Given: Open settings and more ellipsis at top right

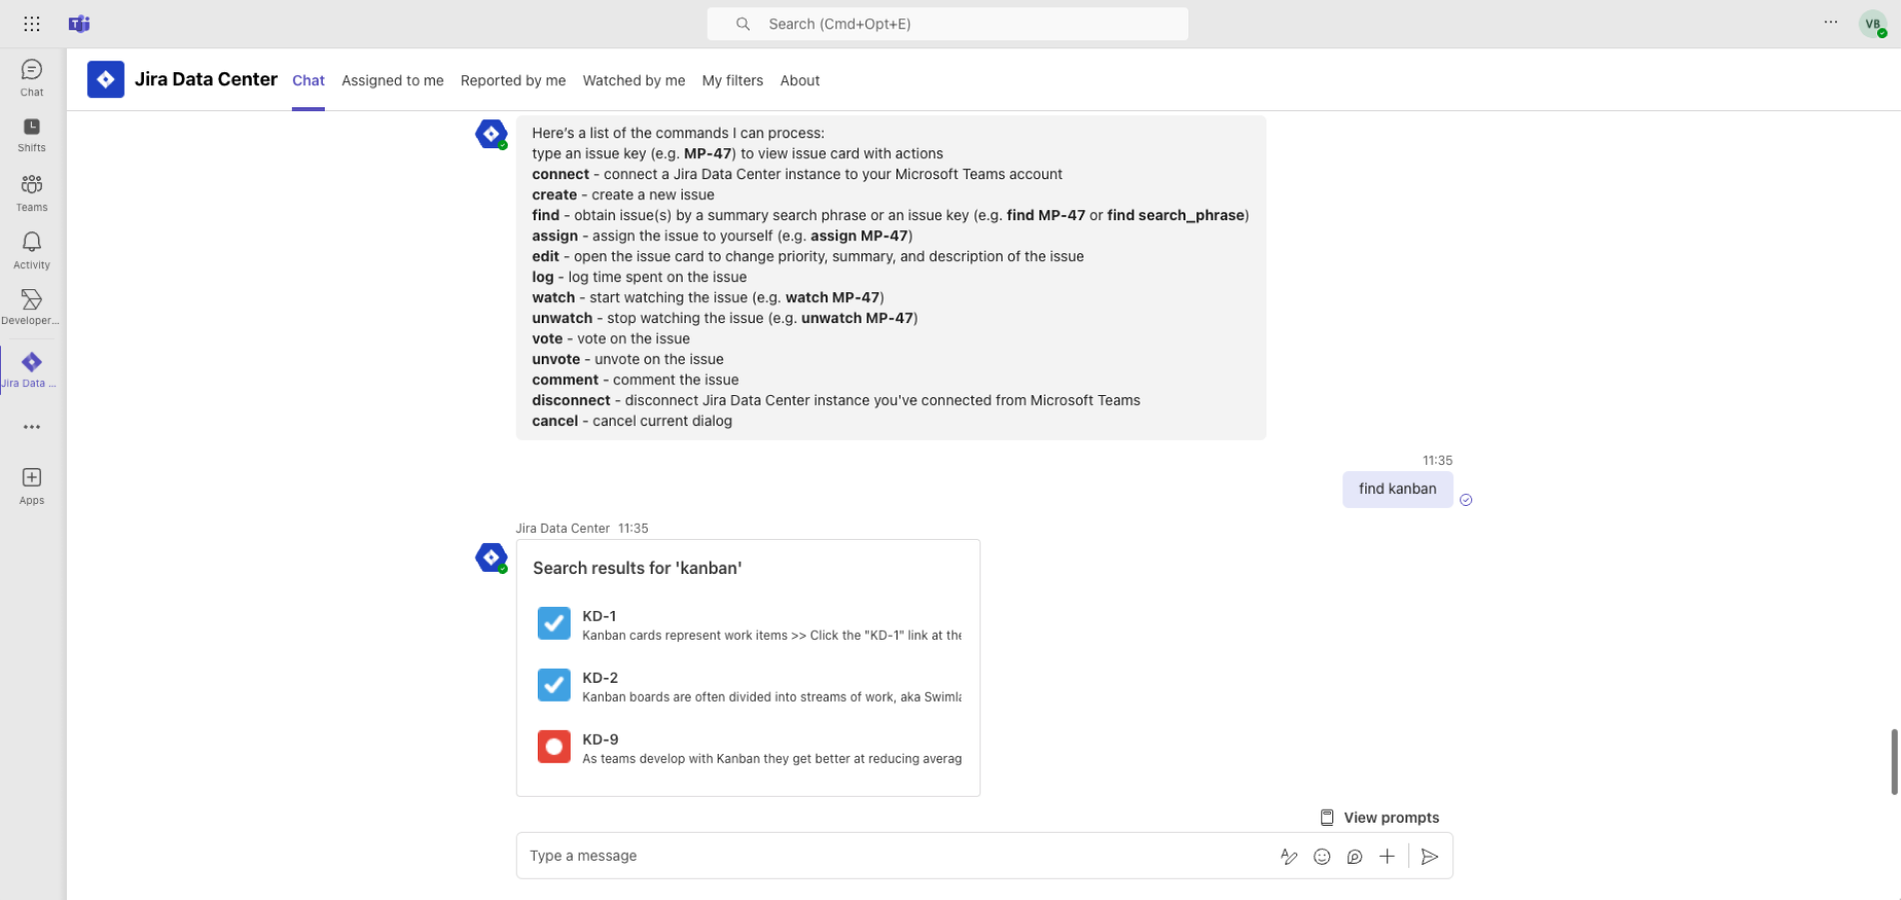Looking at the screenshot, I should (1830, 22).
